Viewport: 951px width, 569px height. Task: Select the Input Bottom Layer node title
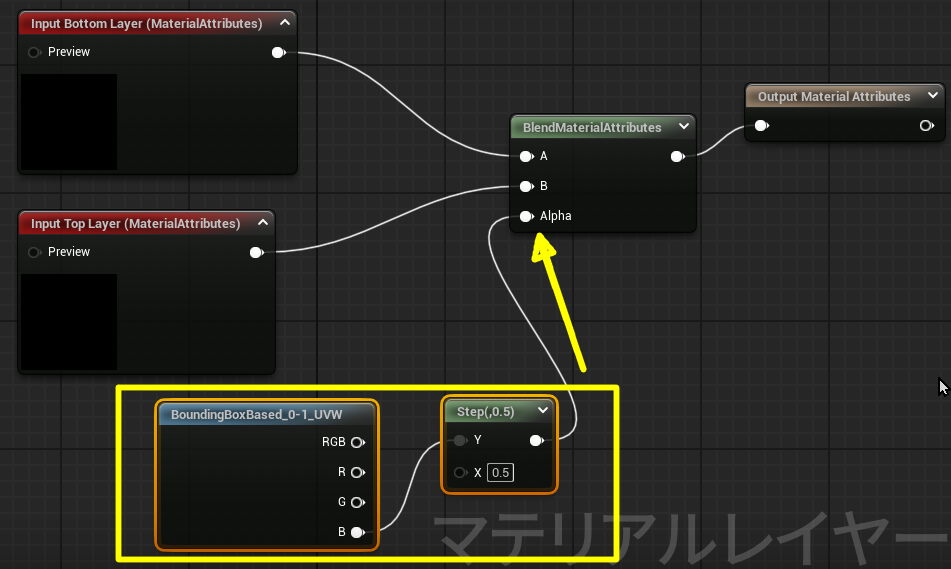(x=147, y=23)
